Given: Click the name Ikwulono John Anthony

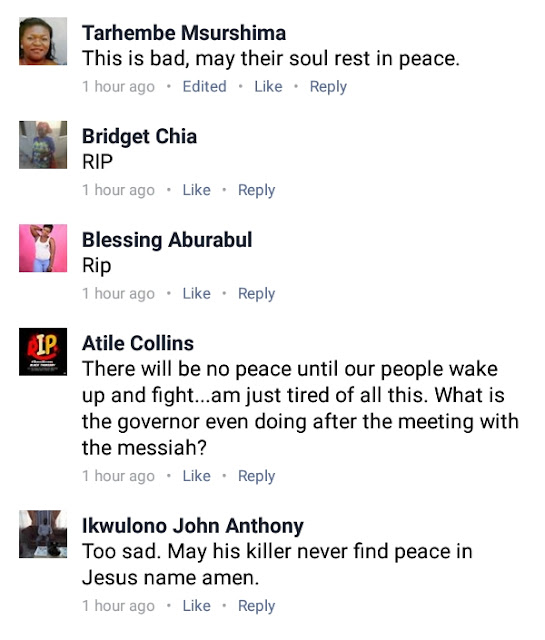Looking at the screenshot, I should (193, 526).
